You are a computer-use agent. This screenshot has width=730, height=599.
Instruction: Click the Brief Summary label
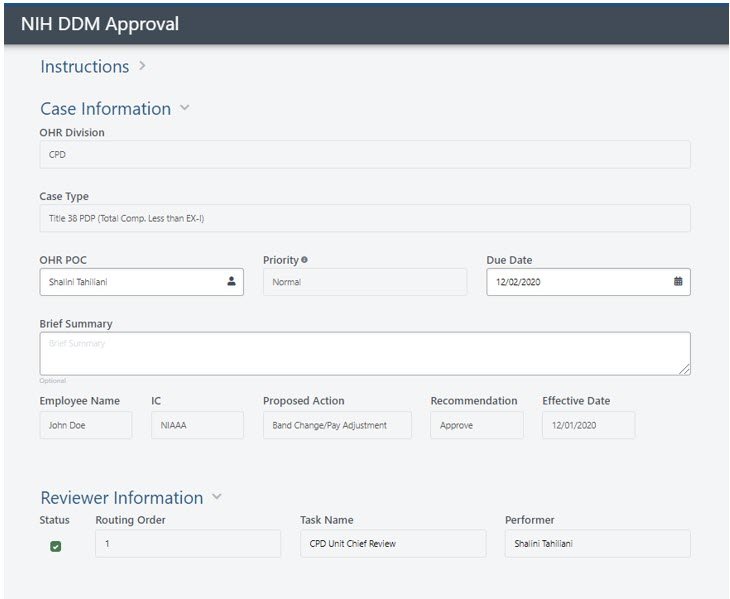coord(76,323)
